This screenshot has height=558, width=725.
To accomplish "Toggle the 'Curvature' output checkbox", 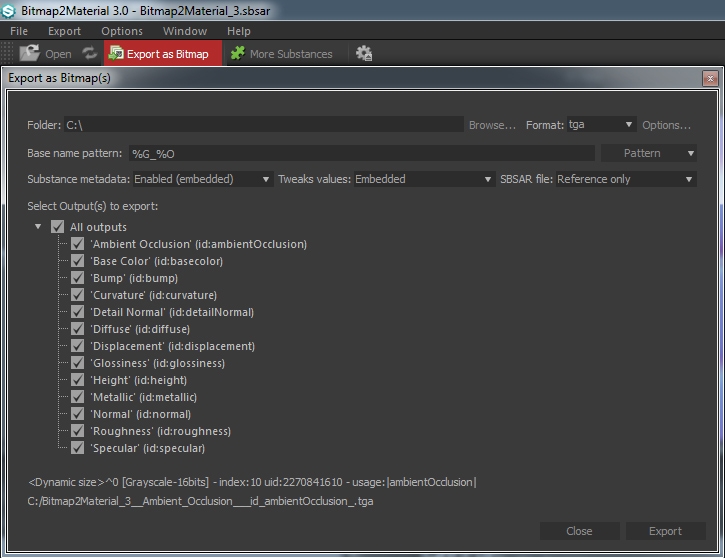I will [x=77, y=295].
